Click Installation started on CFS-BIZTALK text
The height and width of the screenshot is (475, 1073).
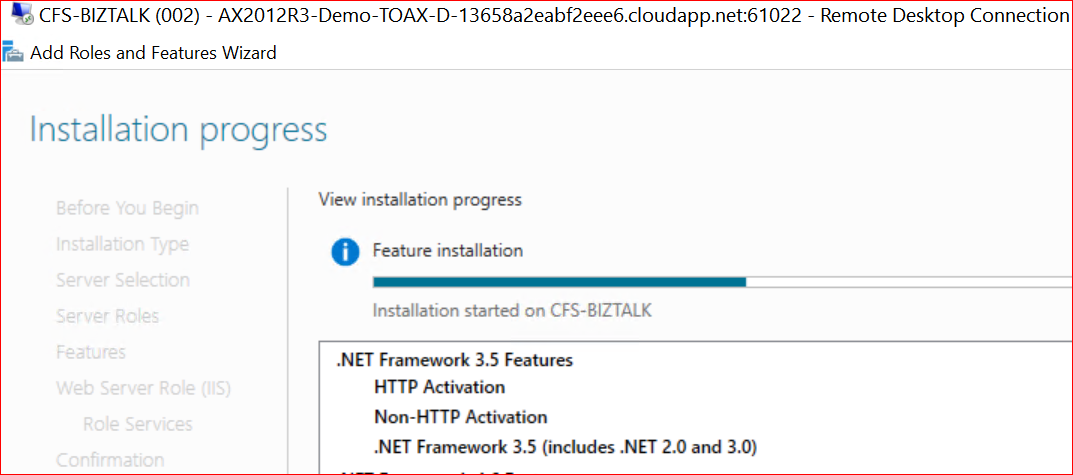click(x=511, y=310)
